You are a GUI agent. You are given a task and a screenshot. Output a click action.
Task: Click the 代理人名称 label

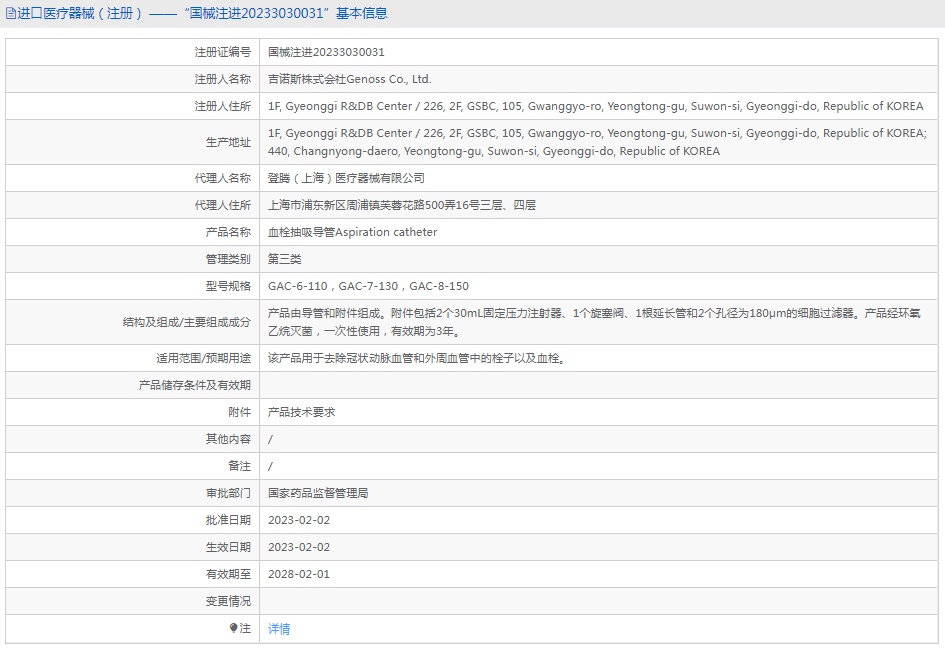(x=222, y=178)
